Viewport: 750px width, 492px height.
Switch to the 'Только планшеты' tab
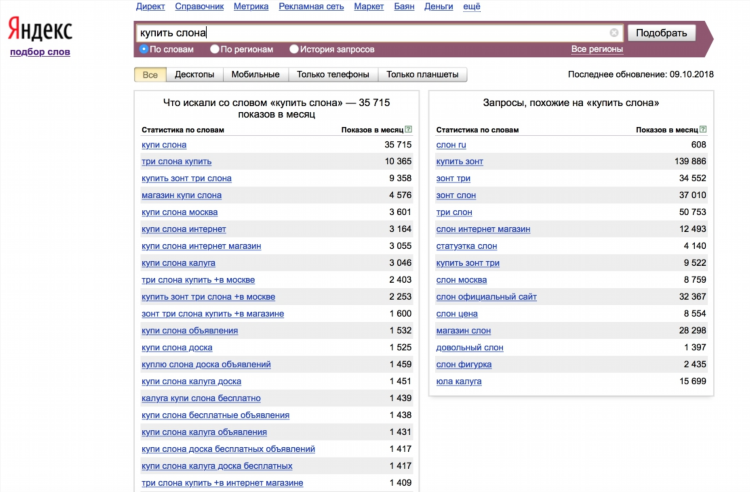coord(422,75)
